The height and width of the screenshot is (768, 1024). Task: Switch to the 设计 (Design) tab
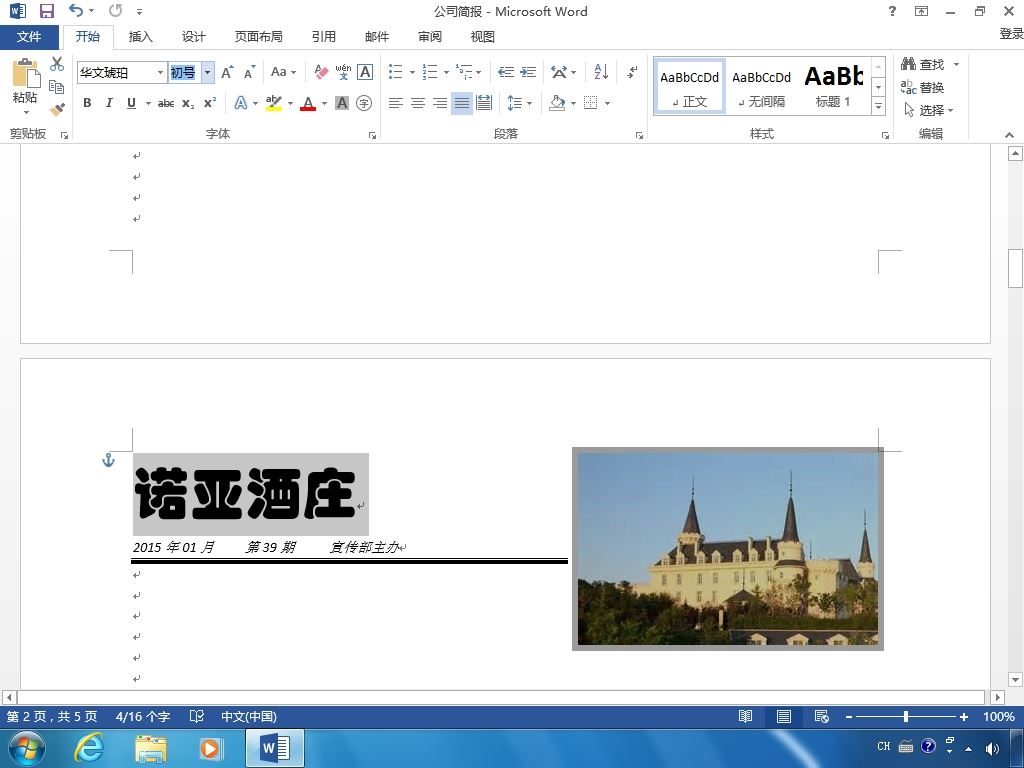tap(193, 37)
